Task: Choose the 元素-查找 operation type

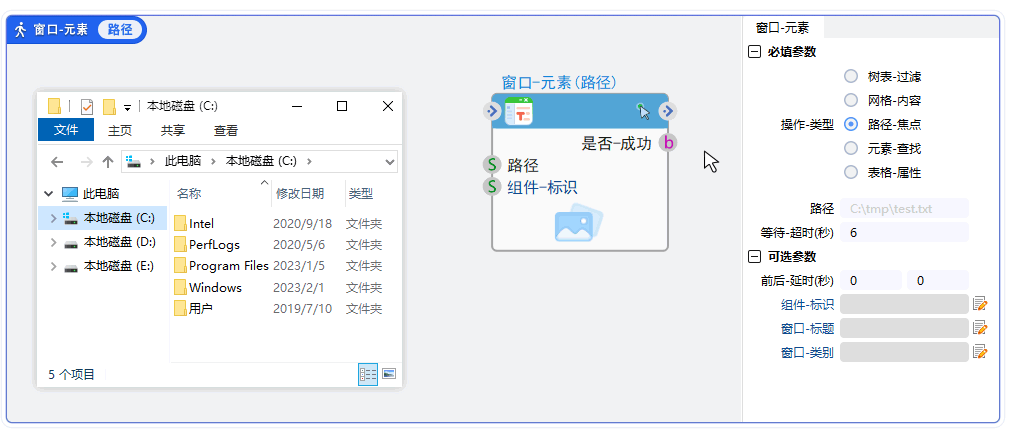Action: pos(851,148)
